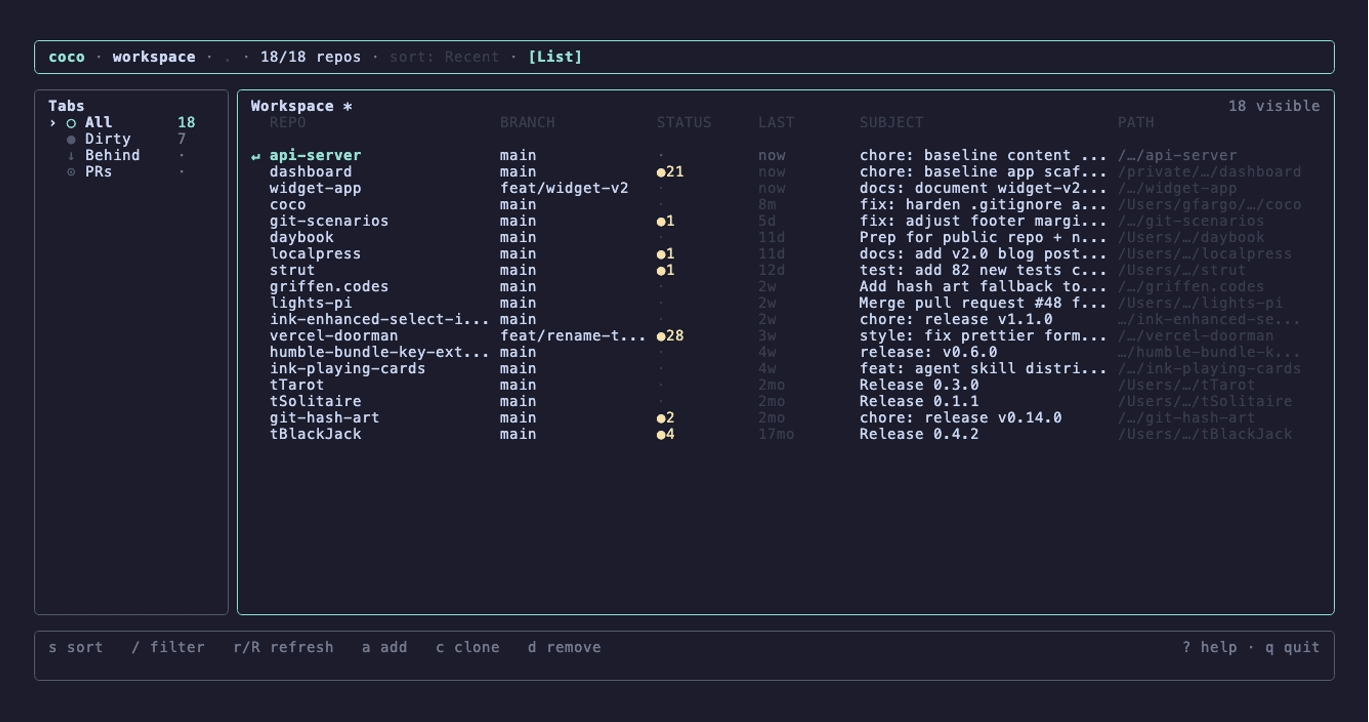The width and height of the screenshot is (1369, 722).
Task: Open the ? help shortcut
Action: click(1209, 647)
